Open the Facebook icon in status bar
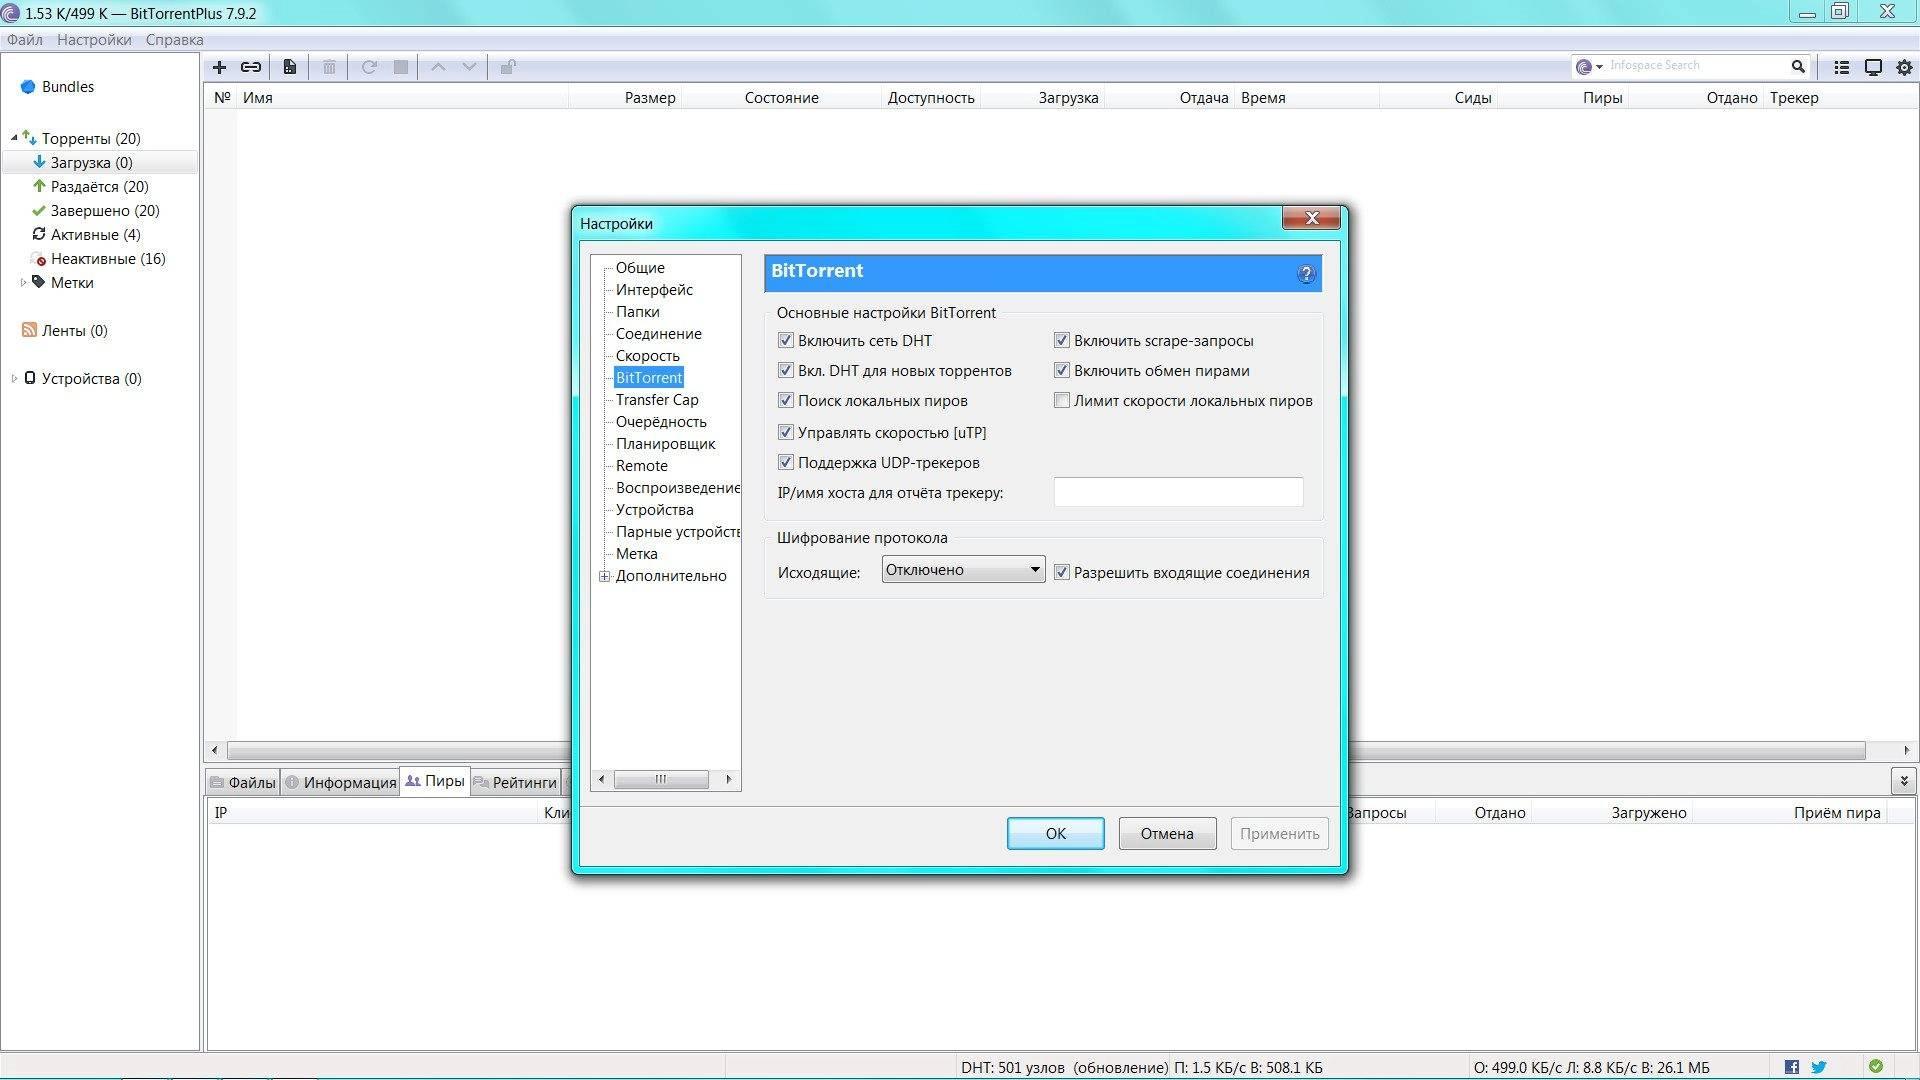1920x1080 pixels. (1792, 1067)
